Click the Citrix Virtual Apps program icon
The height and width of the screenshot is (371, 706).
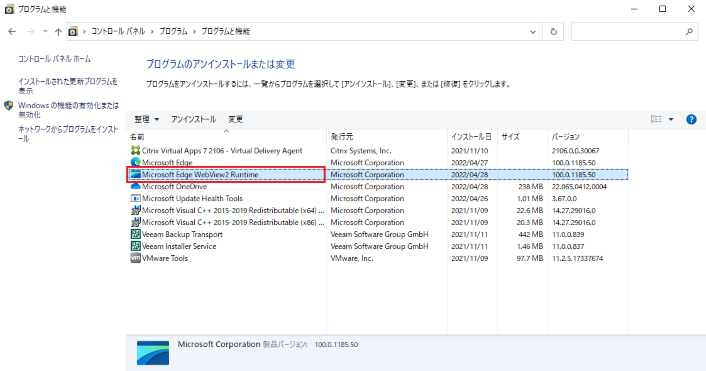click(135, 150)
